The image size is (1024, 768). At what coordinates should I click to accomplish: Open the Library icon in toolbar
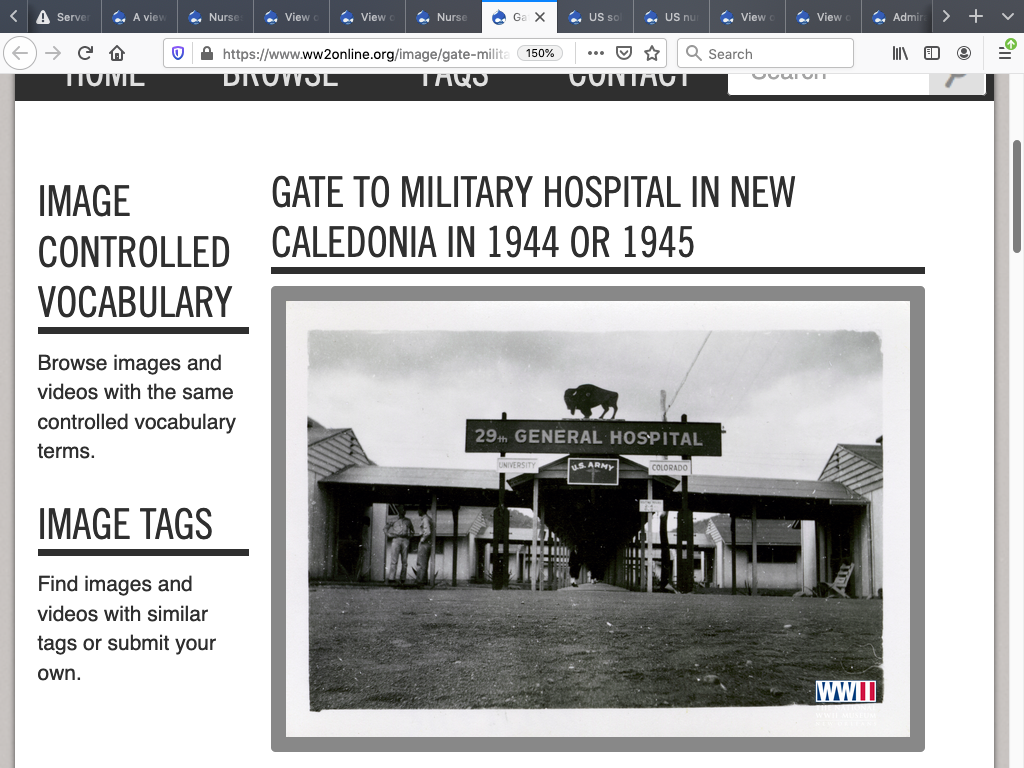(900, 54)
